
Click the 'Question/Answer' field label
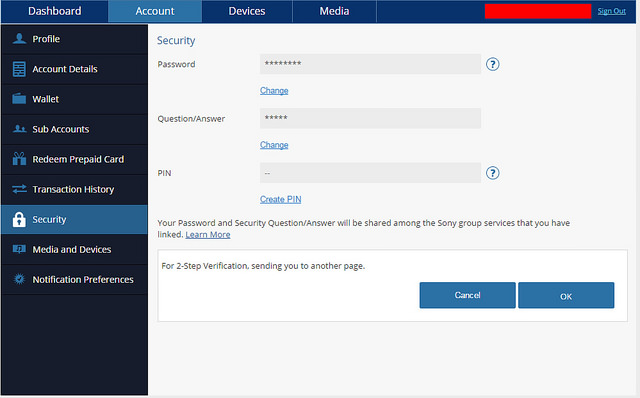[191, 119]
